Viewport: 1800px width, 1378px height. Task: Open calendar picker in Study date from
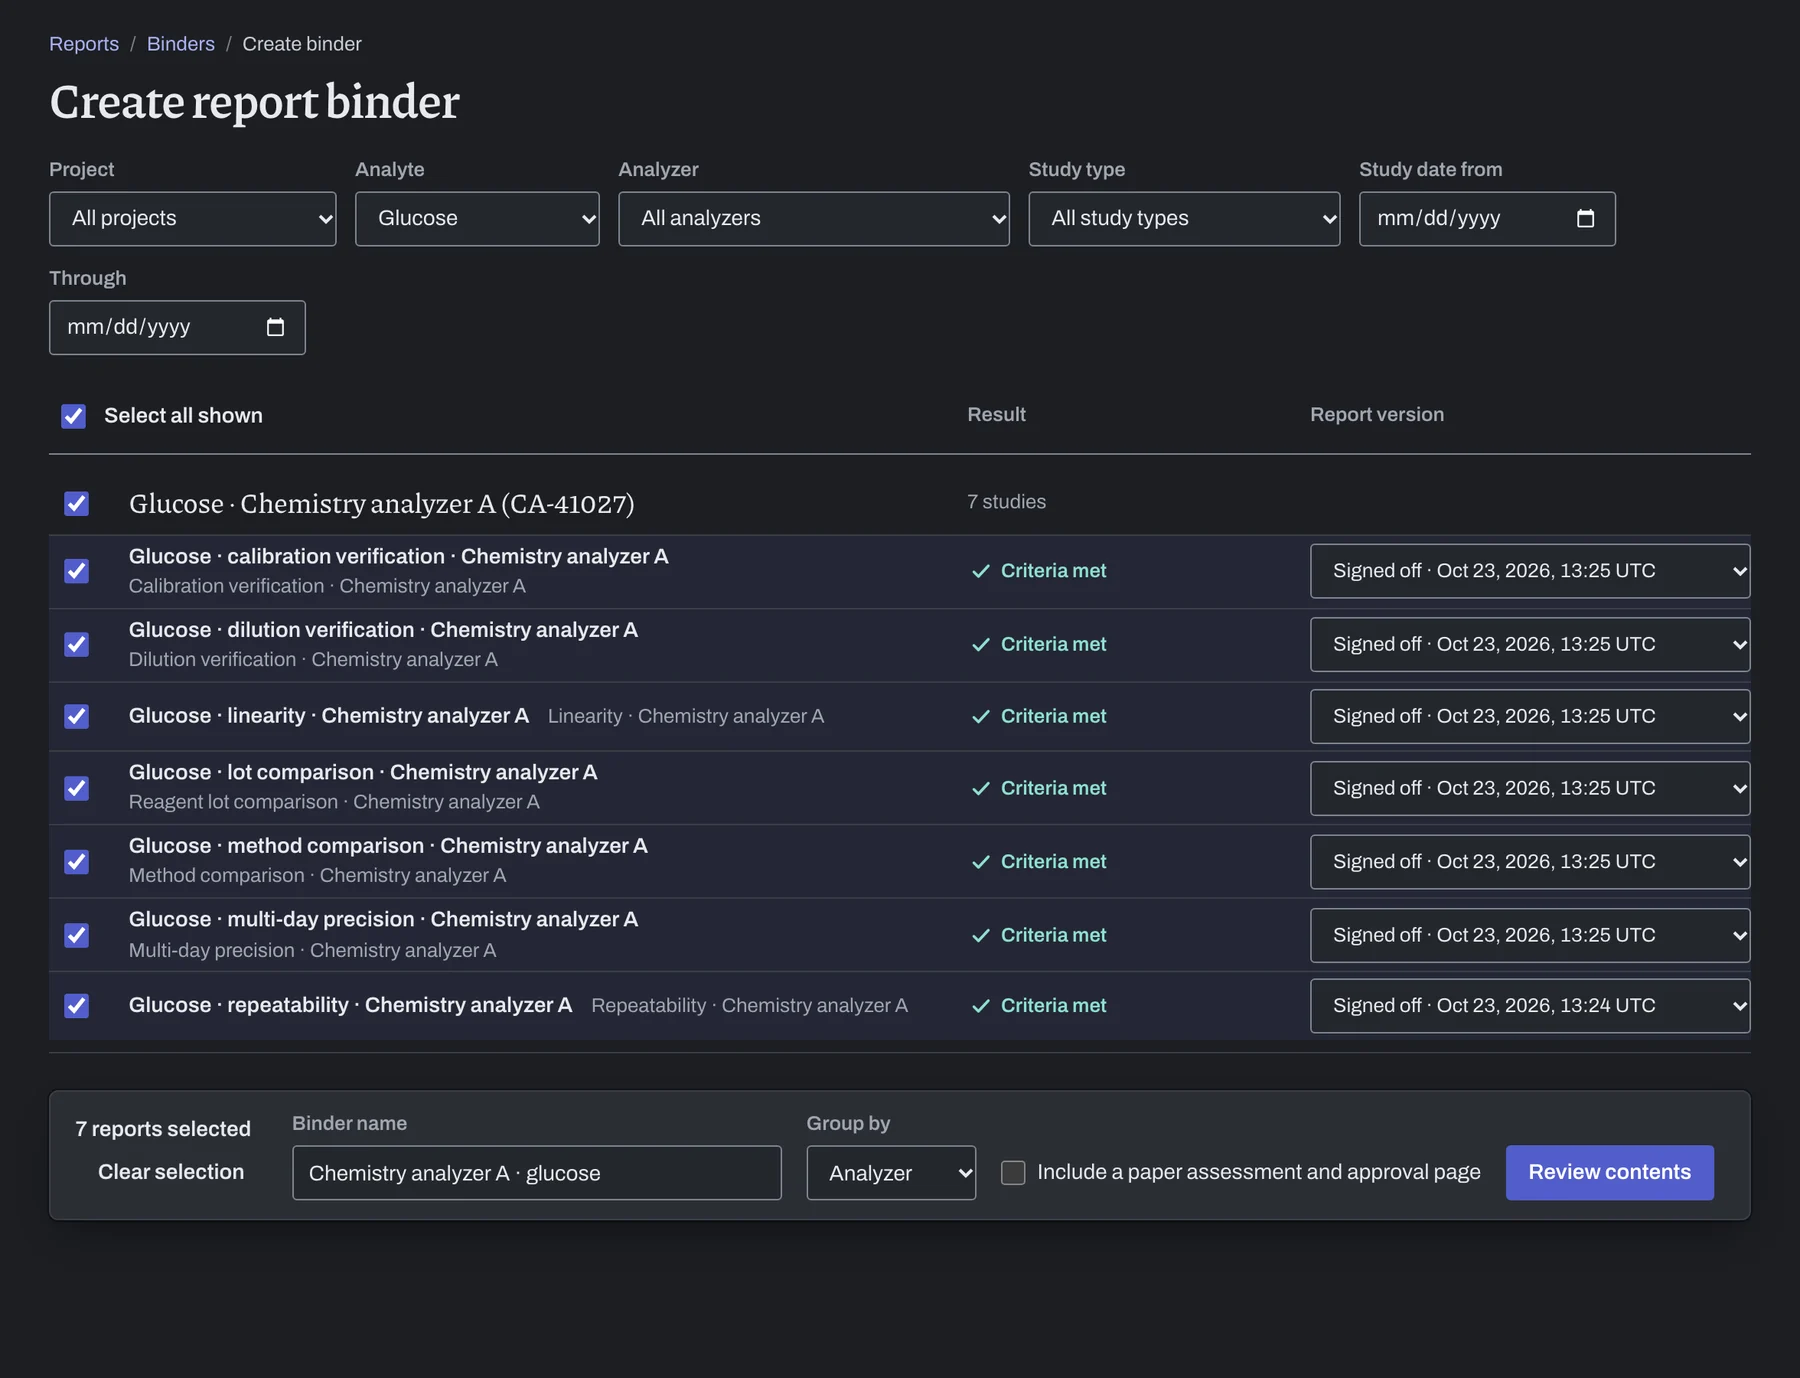(1585, 219)
